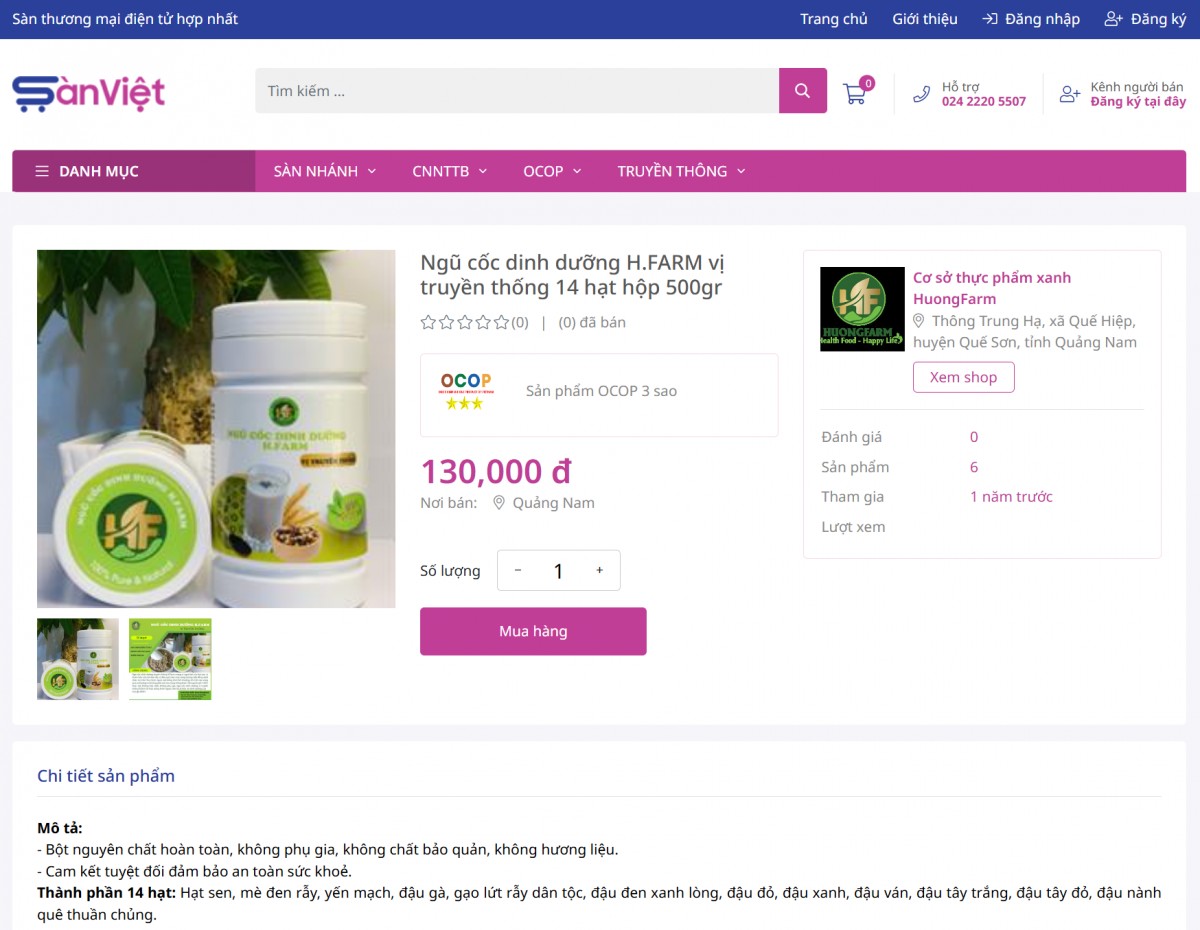The width and height of the screenshot is (1200, 930).
Task: Click the seller channel user icon
Action: pyautogui.click(x=1070, y=94)
